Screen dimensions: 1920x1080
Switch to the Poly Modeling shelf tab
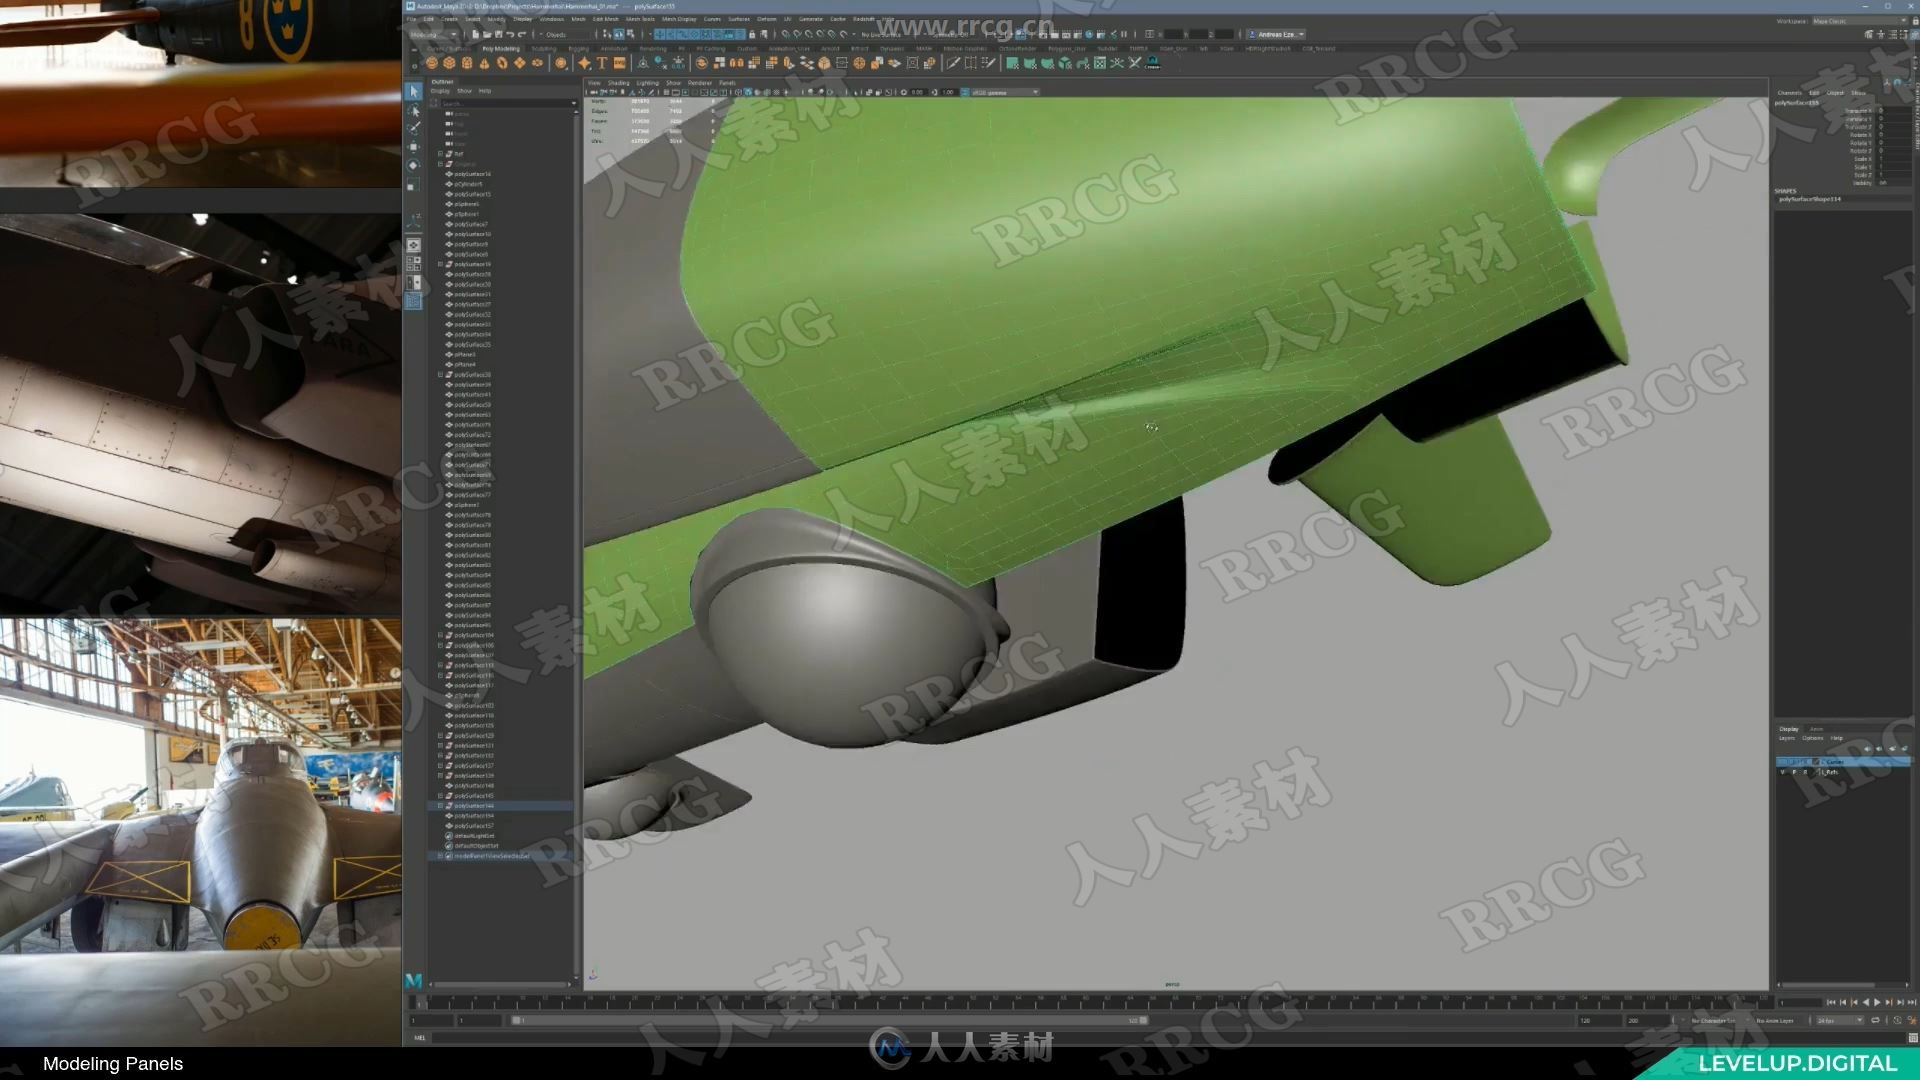(x=500, y=48)
